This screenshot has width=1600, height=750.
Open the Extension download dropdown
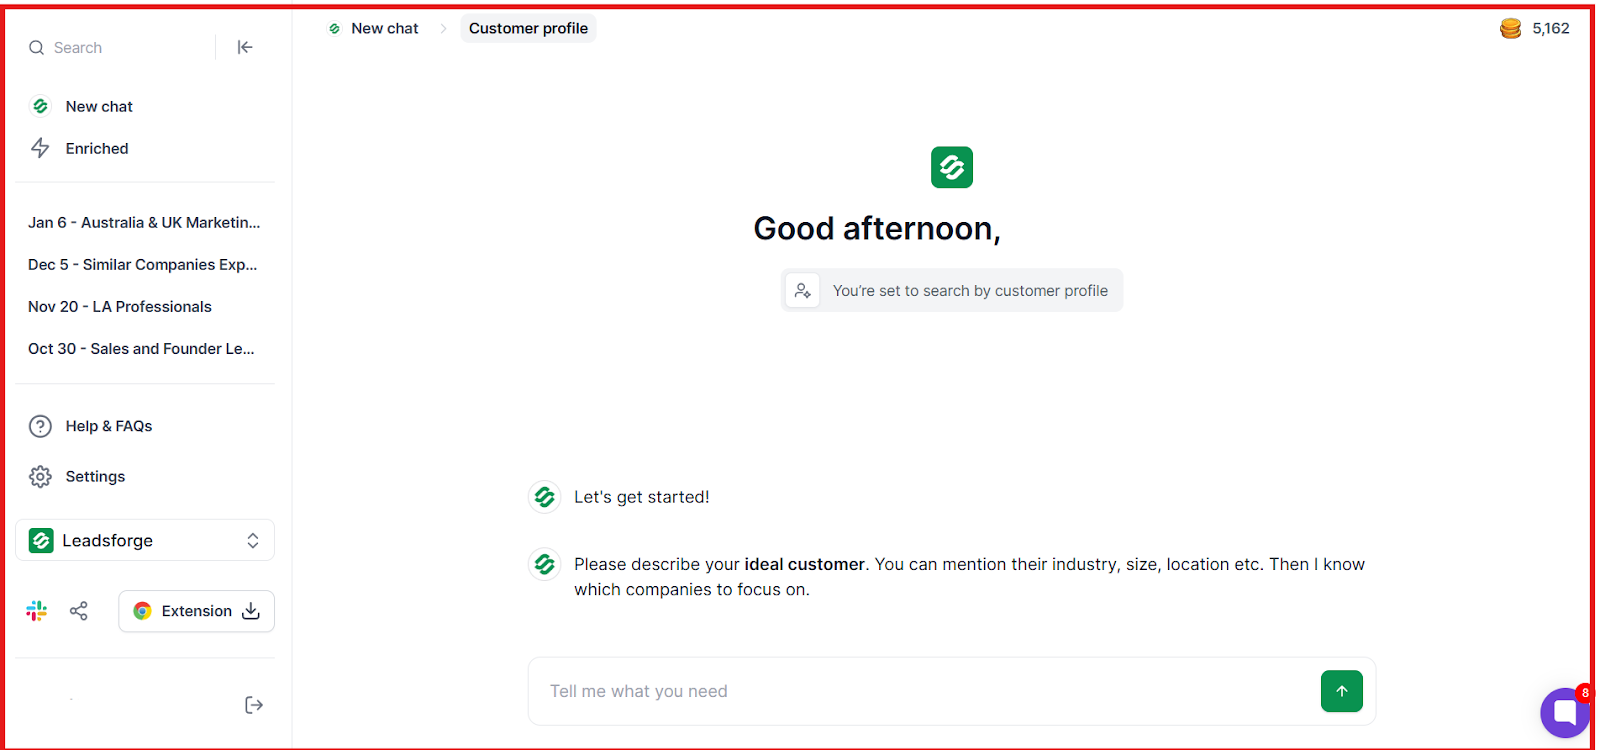pos(249,610)
